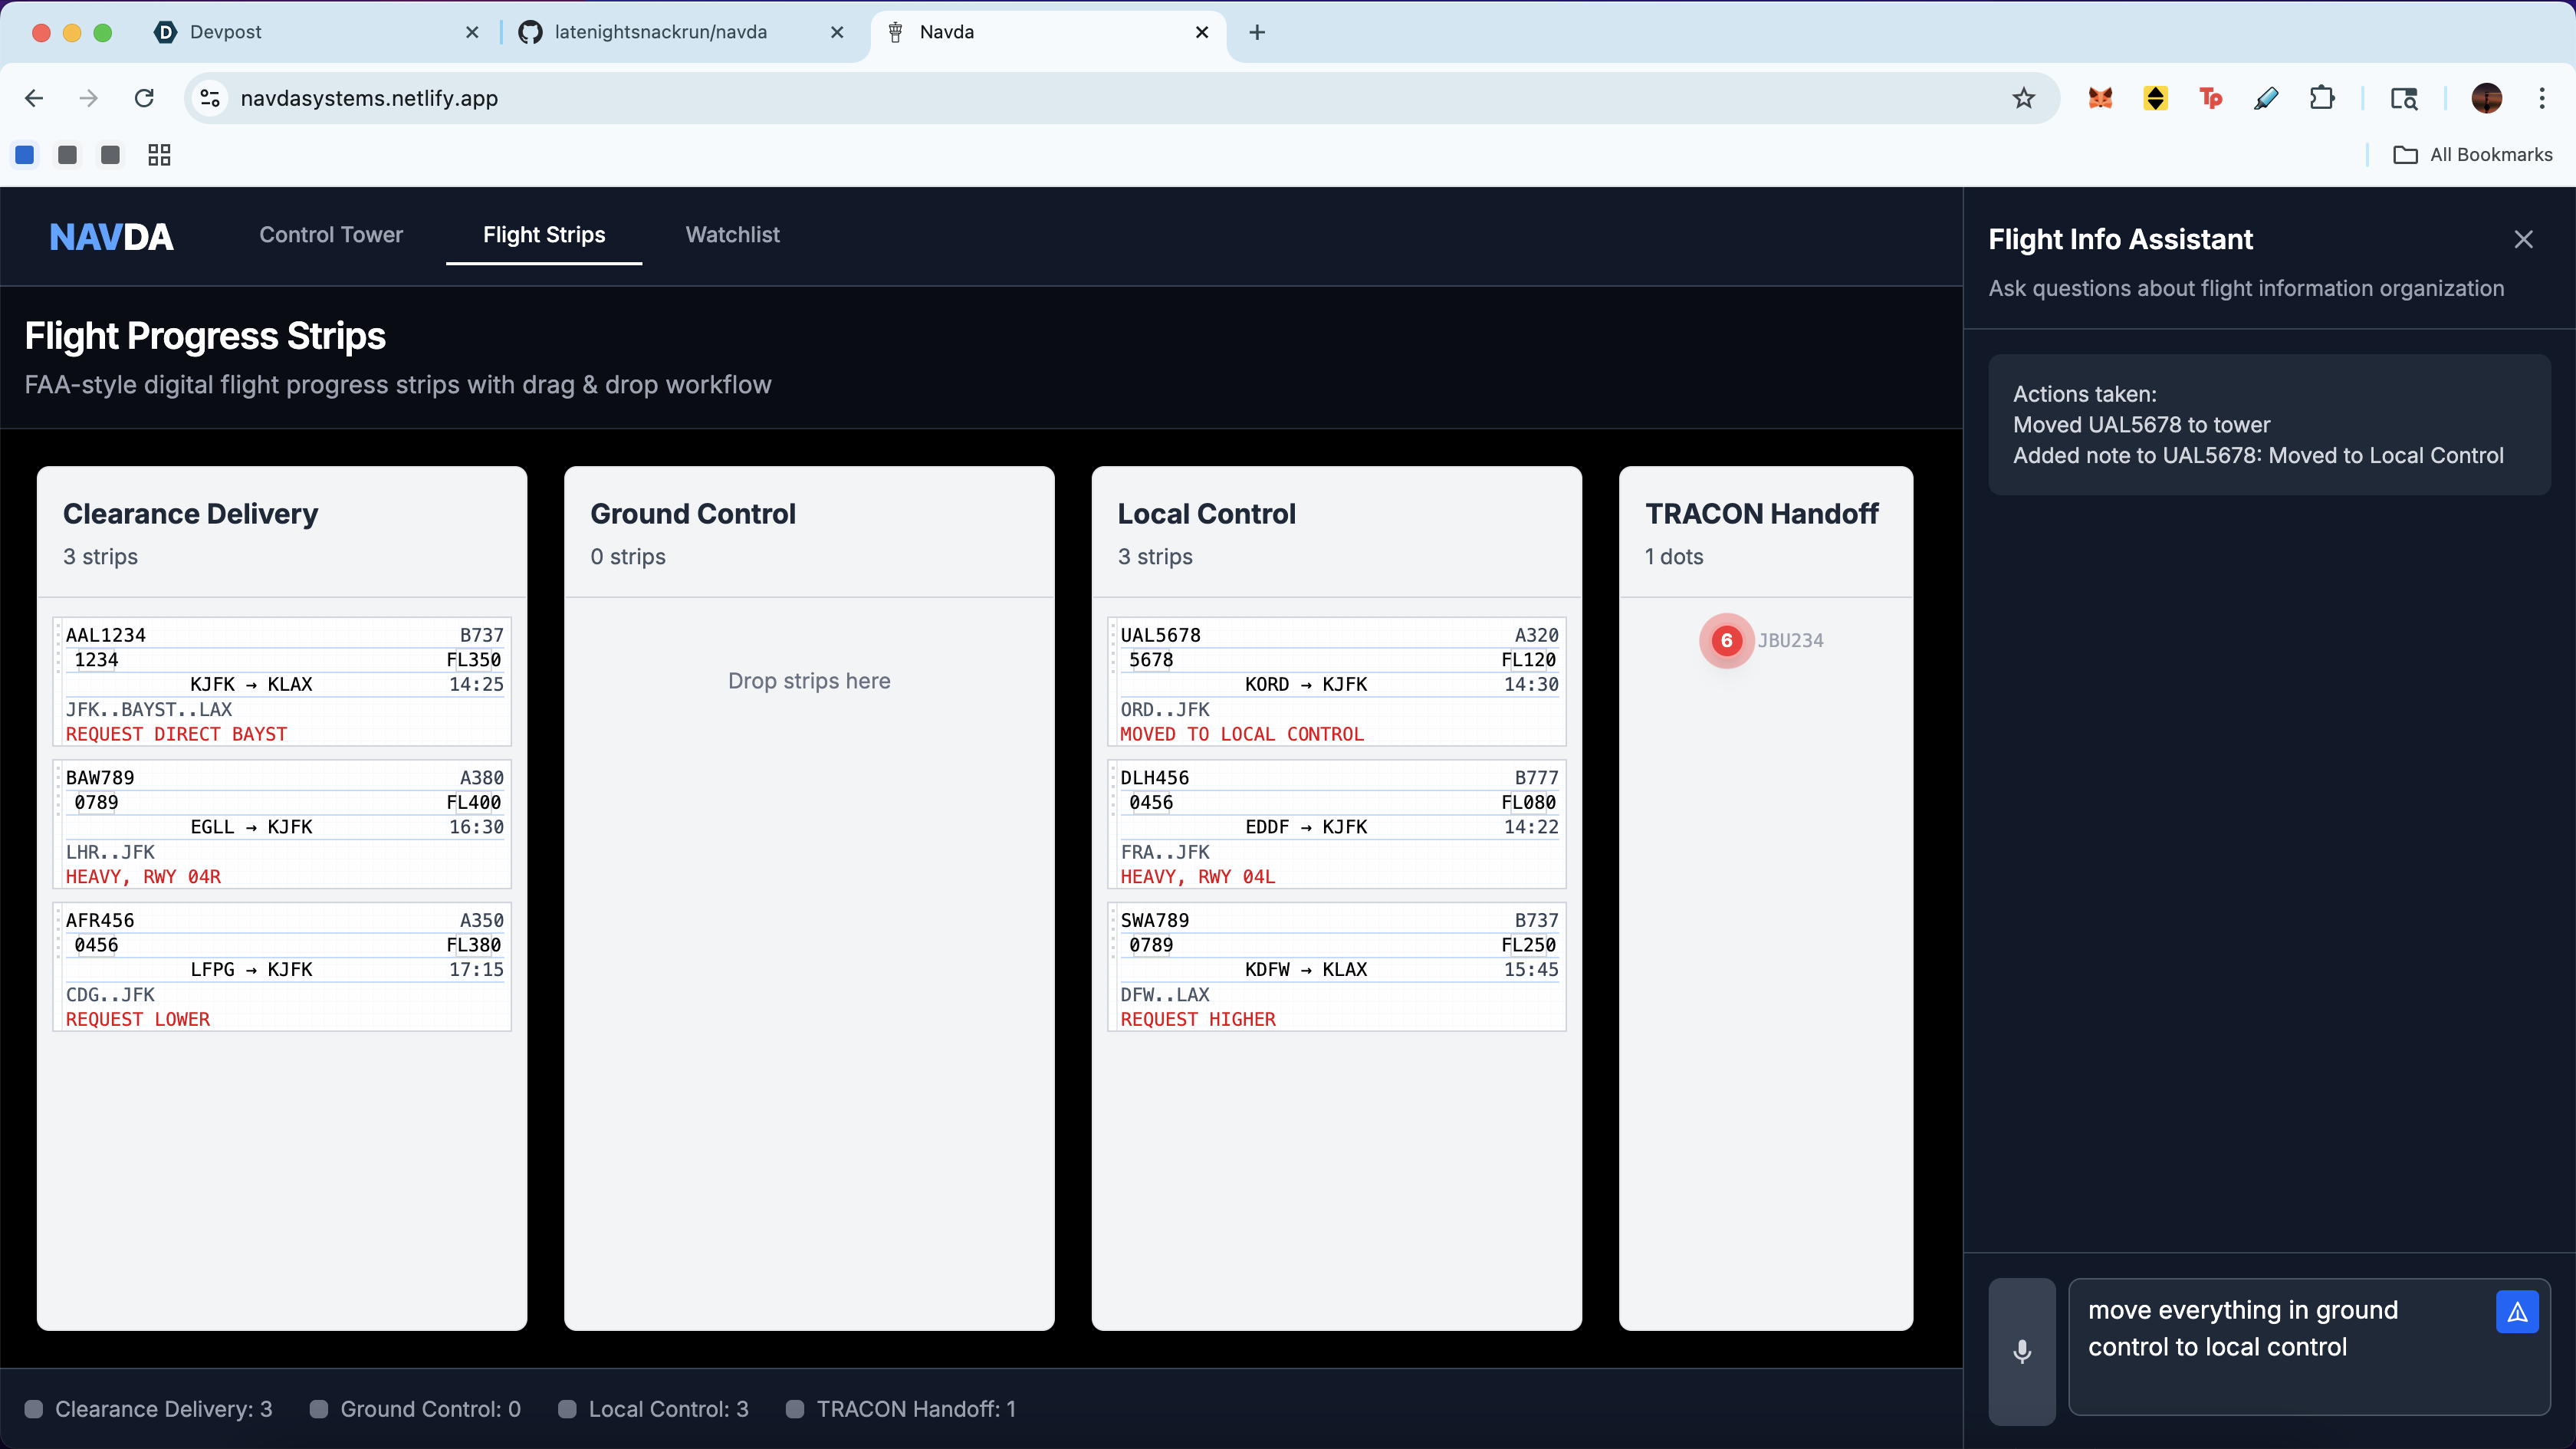Select the DLH456 strip in Local Control

1337,825
